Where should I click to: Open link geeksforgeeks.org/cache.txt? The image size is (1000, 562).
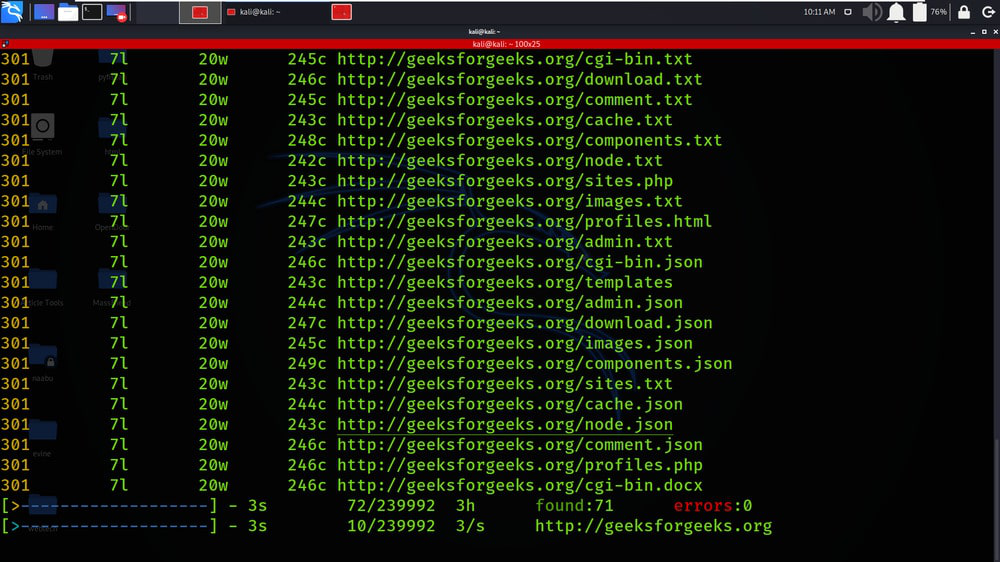coord(505,120)
